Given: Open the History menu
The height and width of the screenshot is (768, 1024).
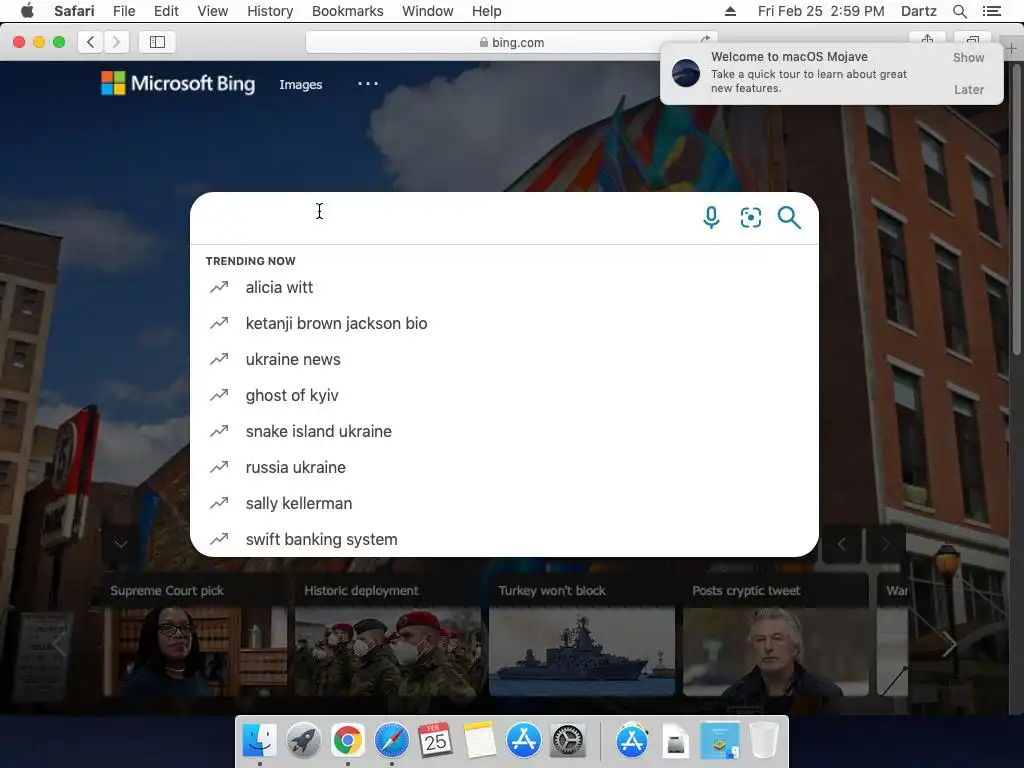Looking at the screenshot, I should pos(270,11).
